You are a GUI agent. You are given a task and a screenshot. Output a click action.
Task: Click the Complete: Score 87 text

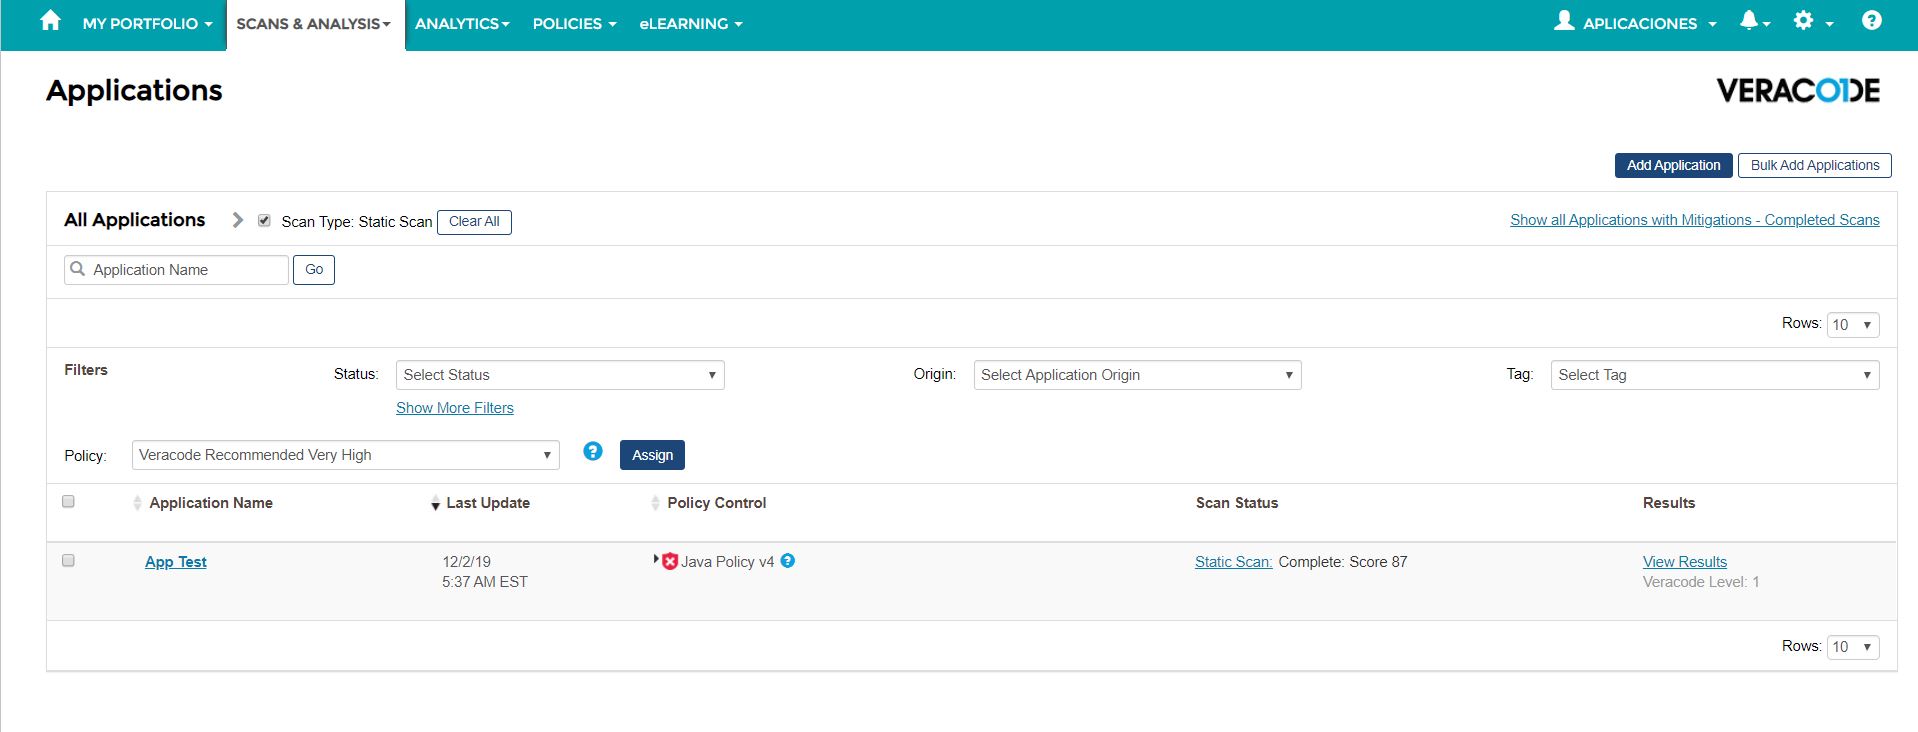(x=1342, y=562)
